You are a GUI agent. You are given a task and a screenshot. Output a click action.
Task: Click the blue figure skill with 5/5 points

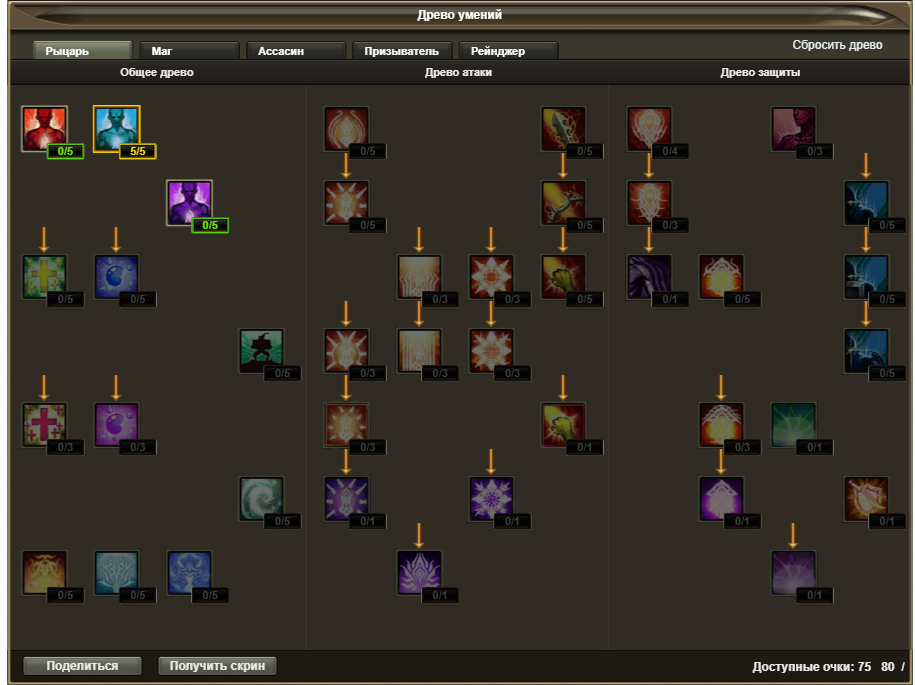(x=117, y=128)
